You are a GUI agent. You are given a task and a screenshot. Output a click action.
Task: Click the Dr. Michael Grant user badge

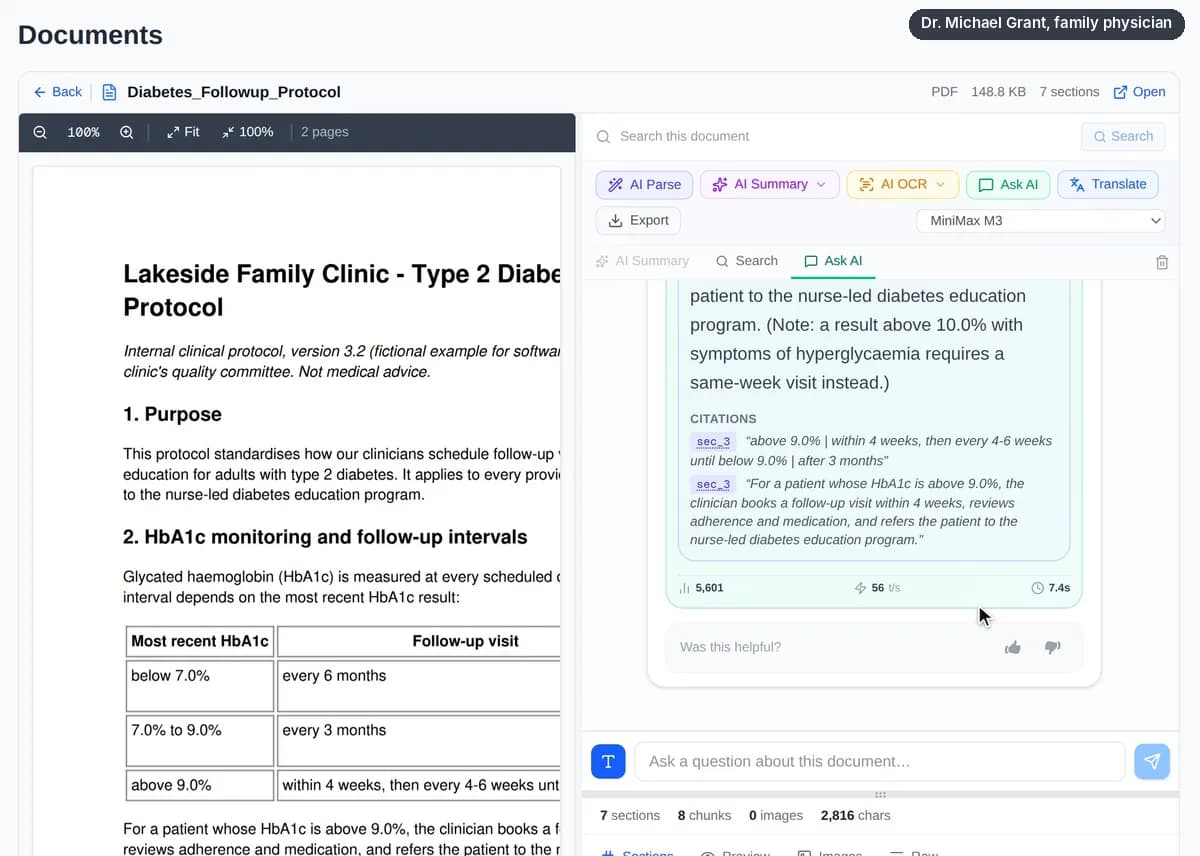click(x=1046, y=23)
